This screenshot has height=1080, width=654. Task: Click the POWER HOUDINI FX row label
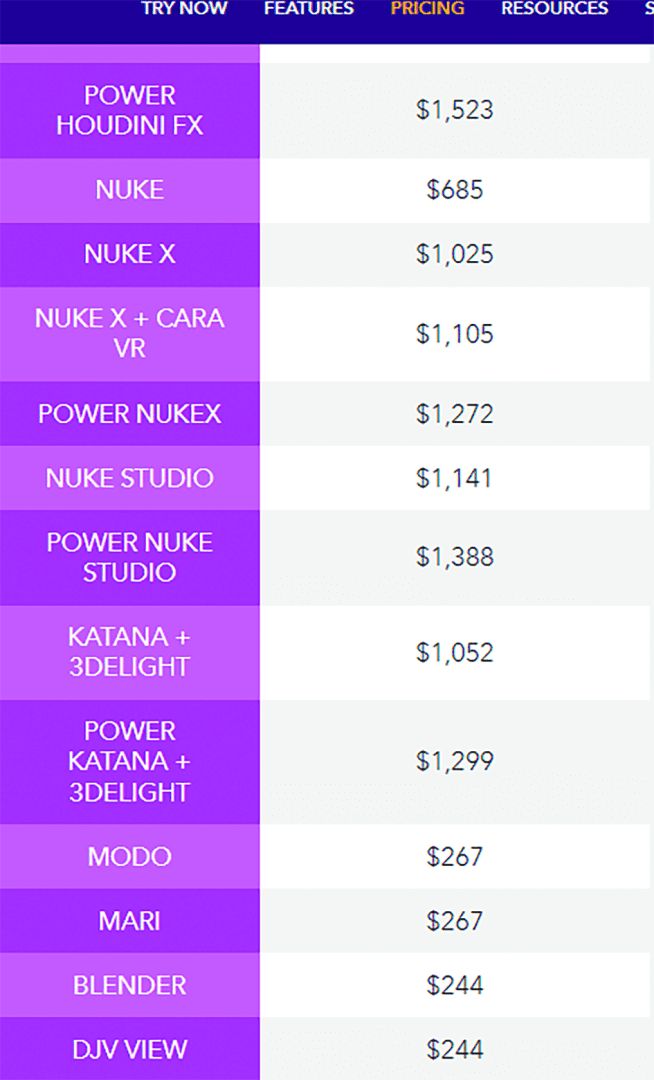click(130, 110)
